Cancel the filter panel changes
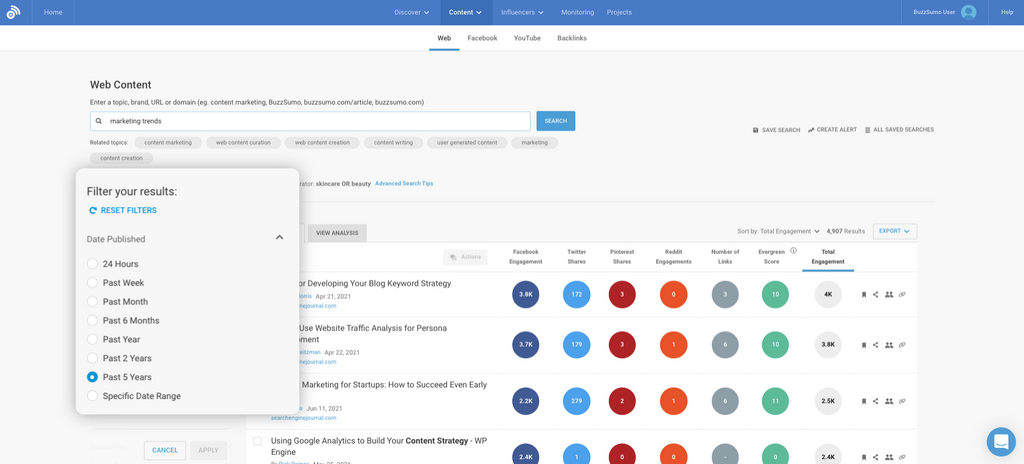This screenshot has height=464, width=1024. tap(165, 450)
